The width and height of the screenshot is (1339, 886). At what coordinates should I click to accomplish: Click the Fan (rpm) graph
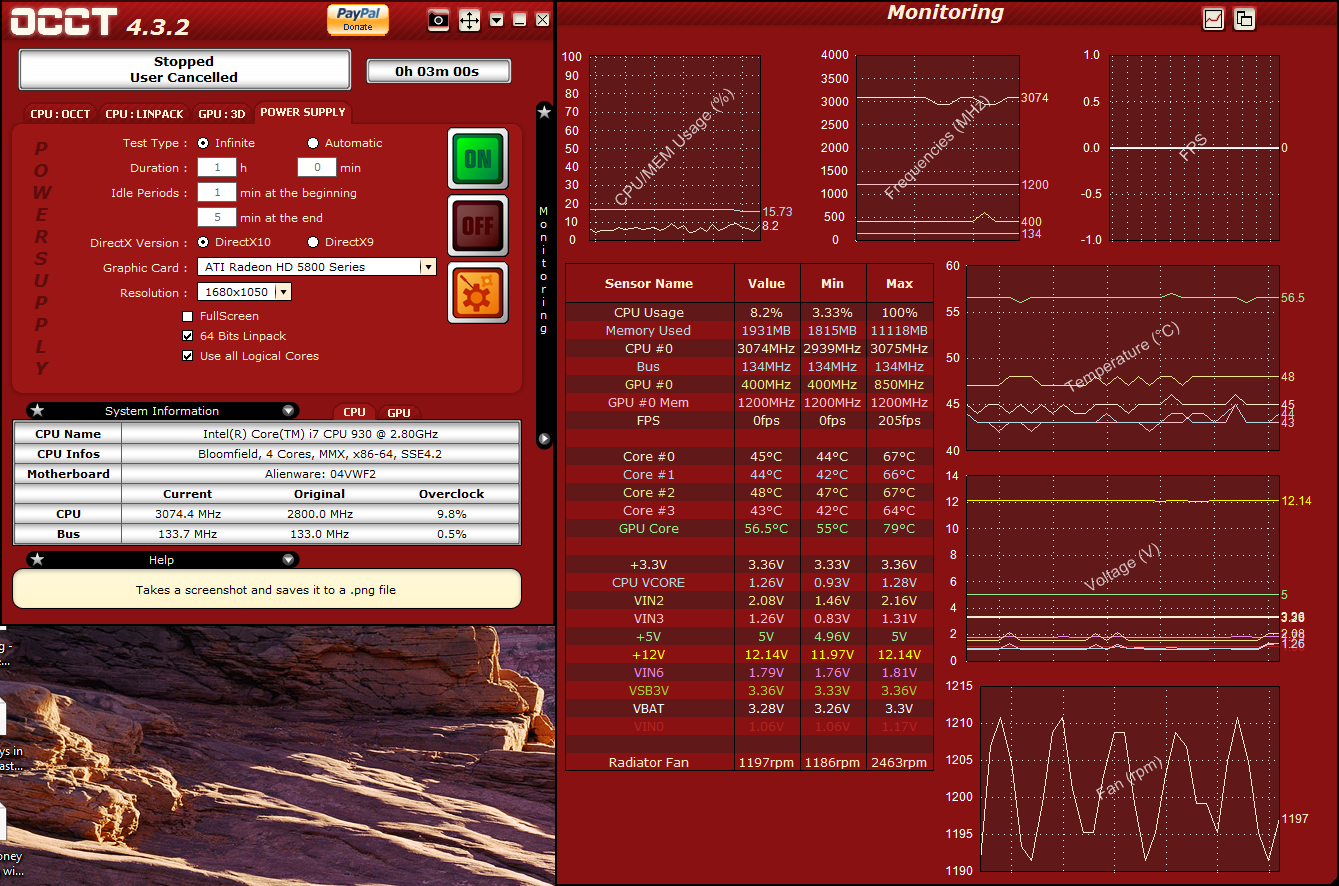[1129, 778]
